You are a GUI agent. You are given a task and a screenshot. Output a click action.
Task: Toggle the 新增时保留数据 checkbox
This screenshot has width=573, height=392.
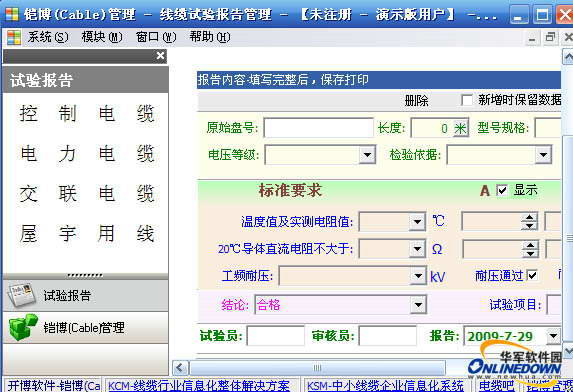tap(467, 100)
